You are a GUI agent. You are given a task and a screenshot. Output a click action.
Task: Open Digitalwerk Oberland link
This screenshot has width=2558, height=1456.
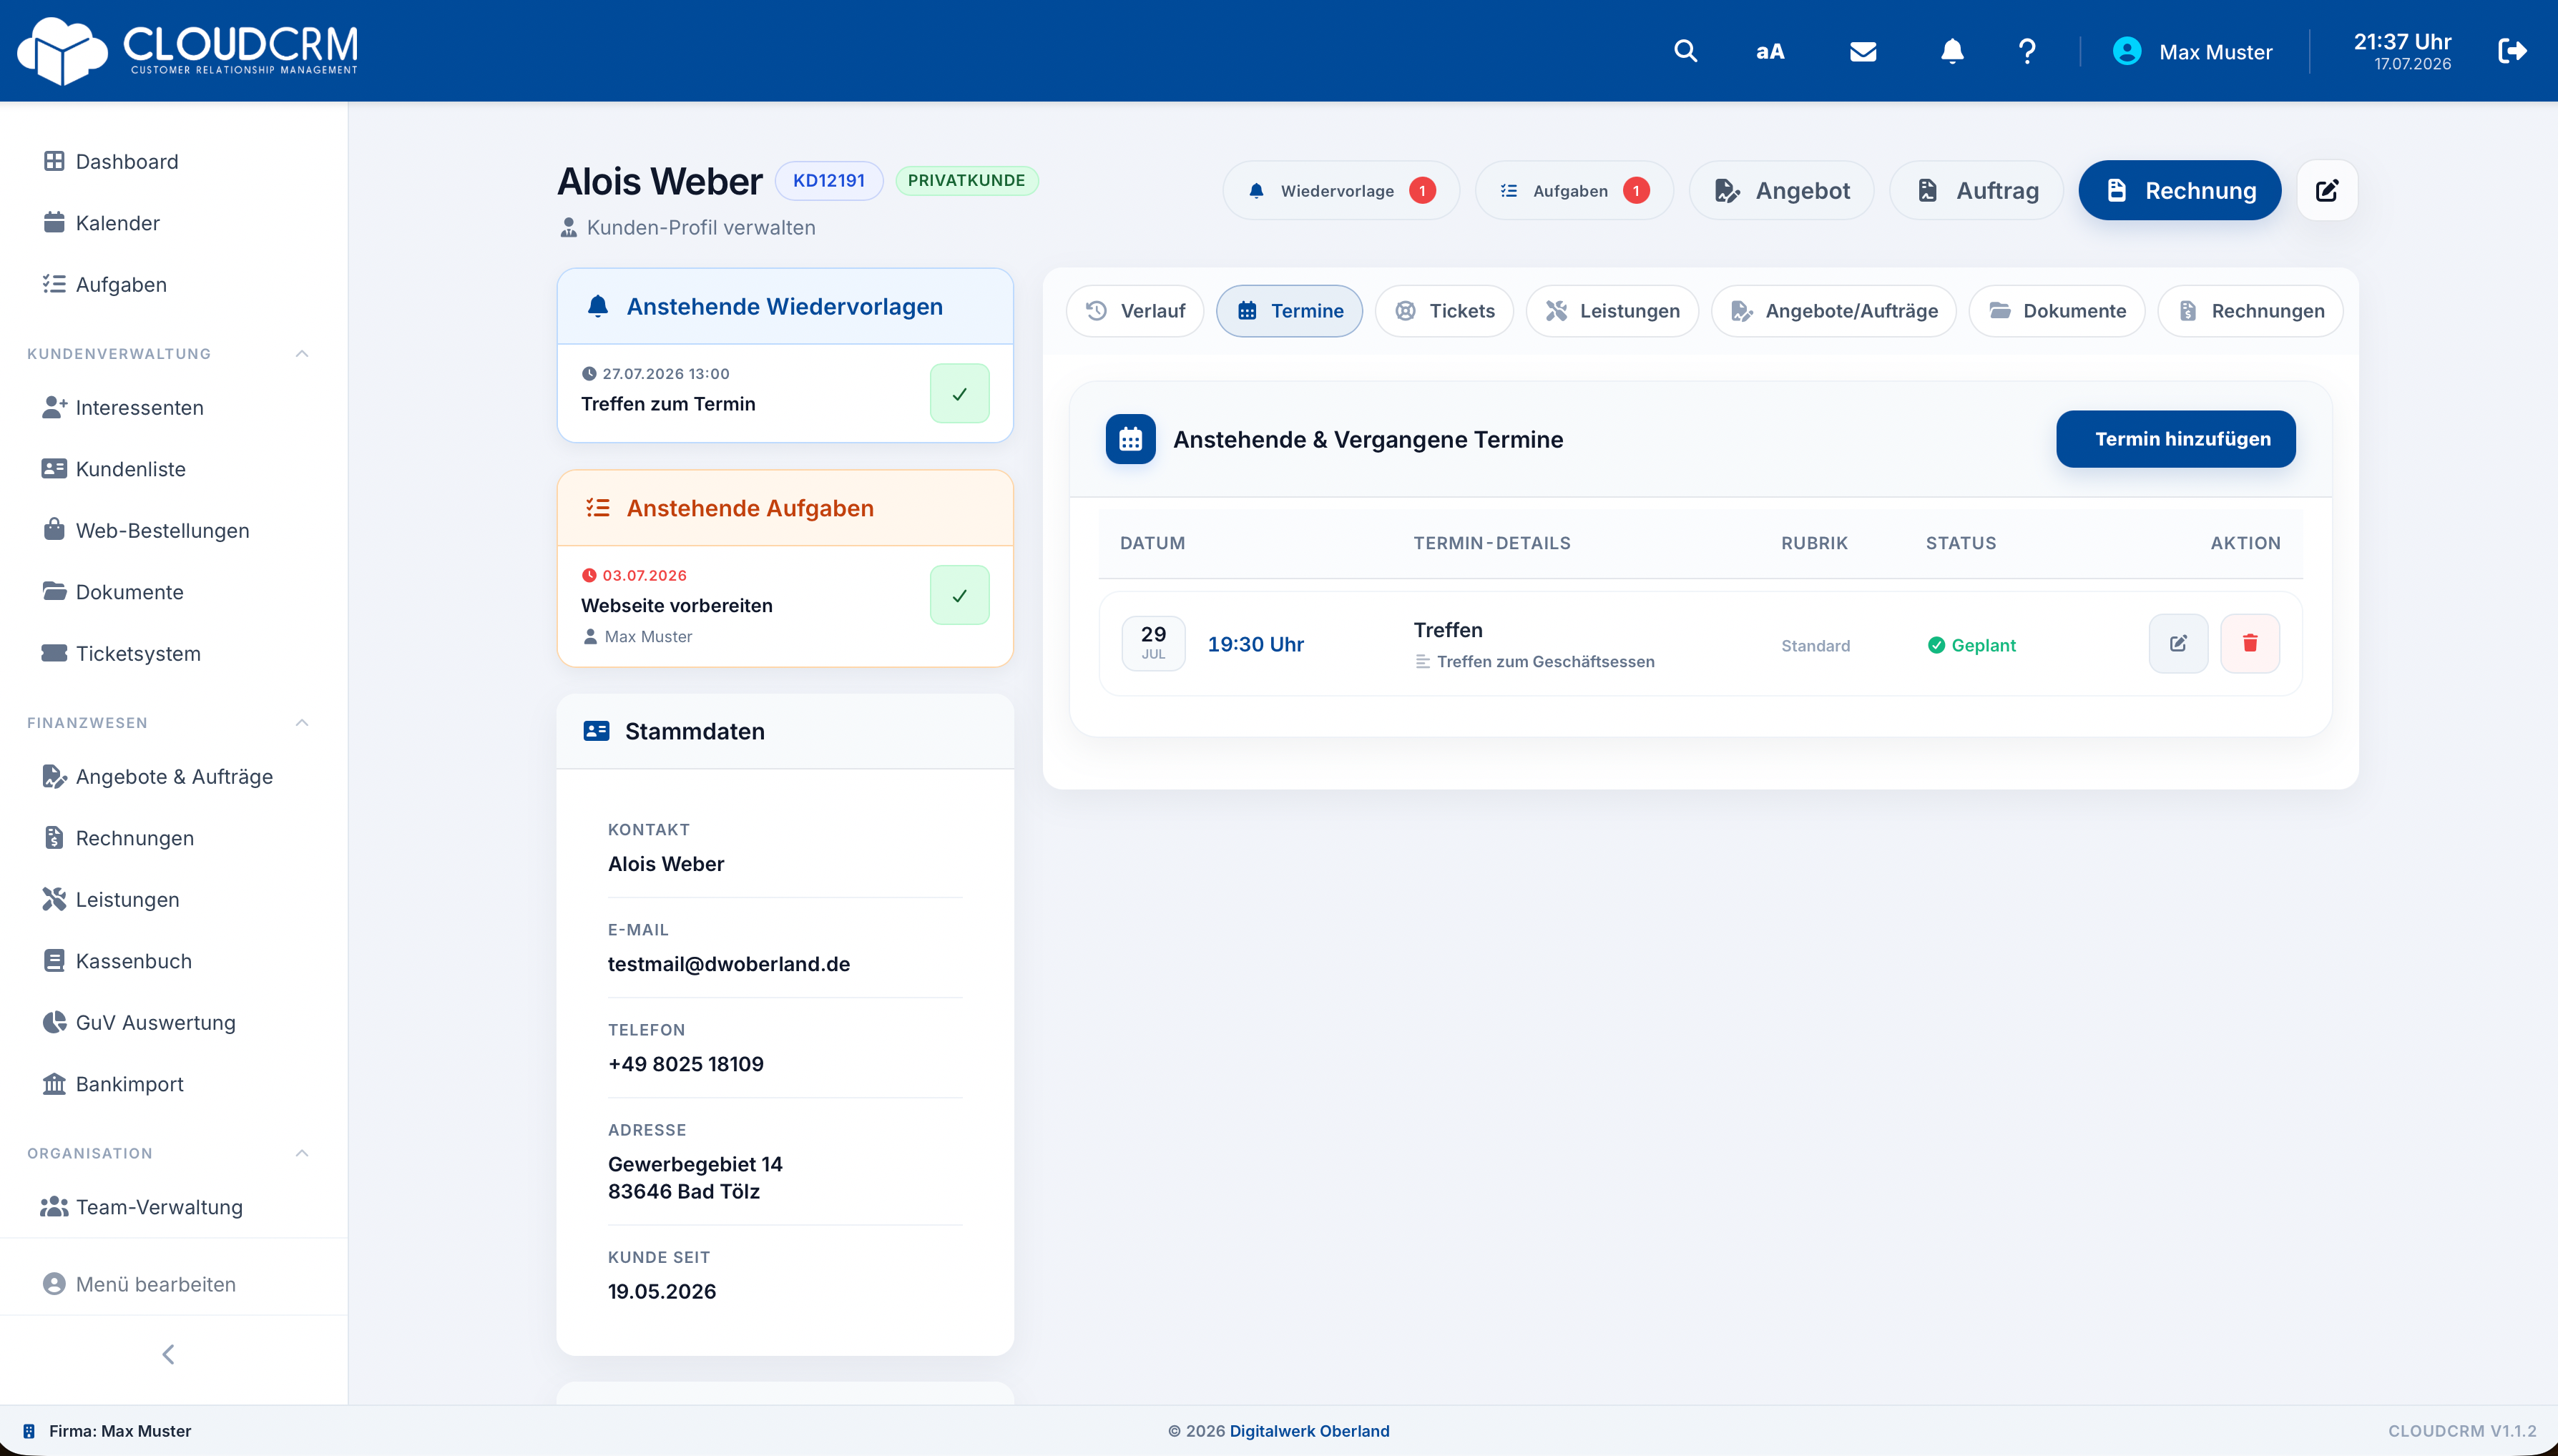(x=1309, y=1431)
